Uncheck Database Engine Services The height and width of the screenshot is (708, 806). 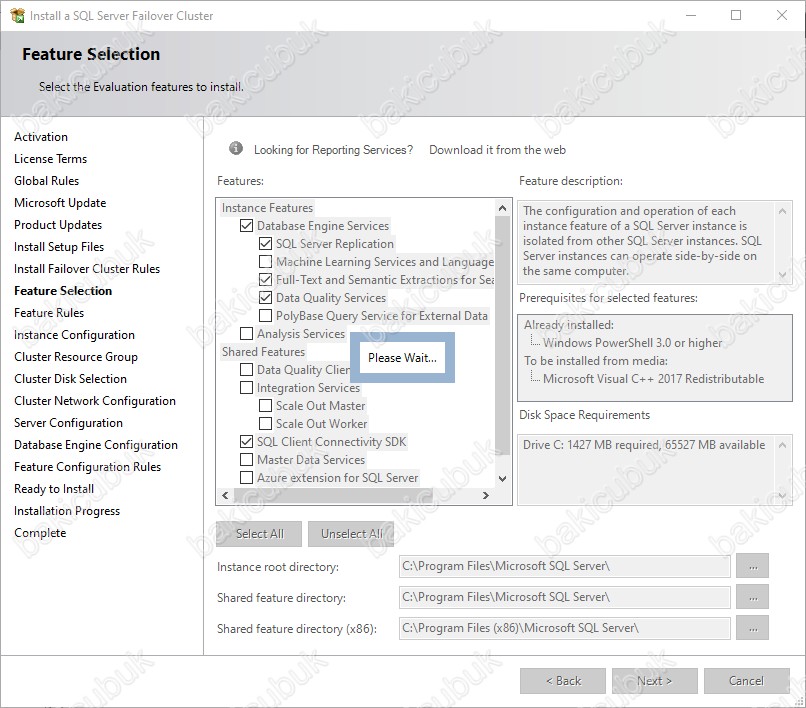(246, 226)
